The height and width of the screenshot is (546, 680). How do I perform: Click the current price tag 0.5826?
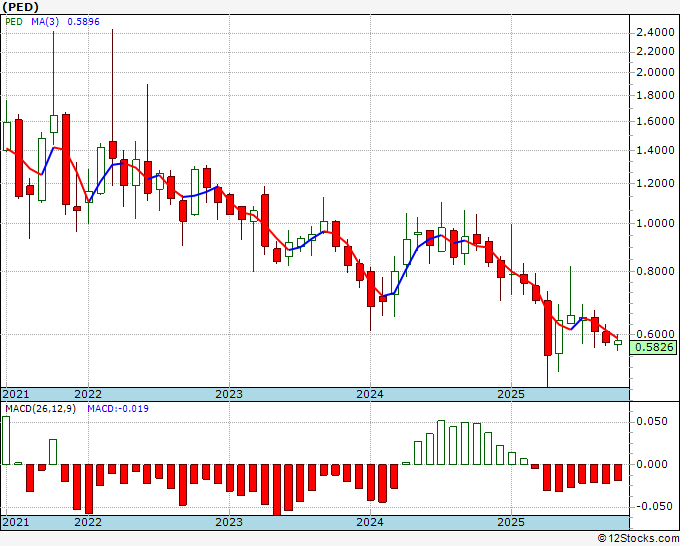coord(654,347)
